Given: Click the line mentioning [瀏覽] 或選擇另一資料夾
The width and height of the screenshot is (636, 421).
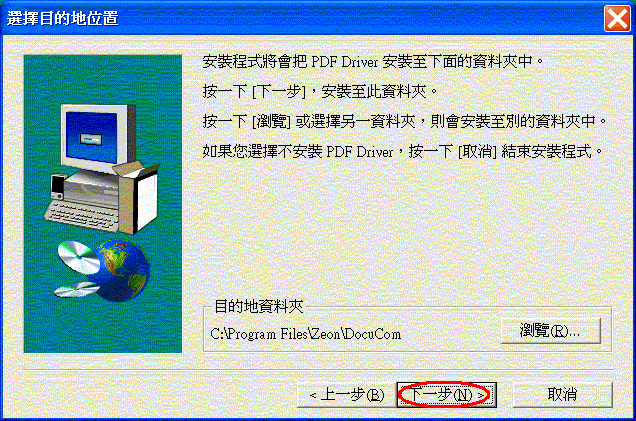Looking at the screenshot, I should pyautogui.click(x=404, y=121).
